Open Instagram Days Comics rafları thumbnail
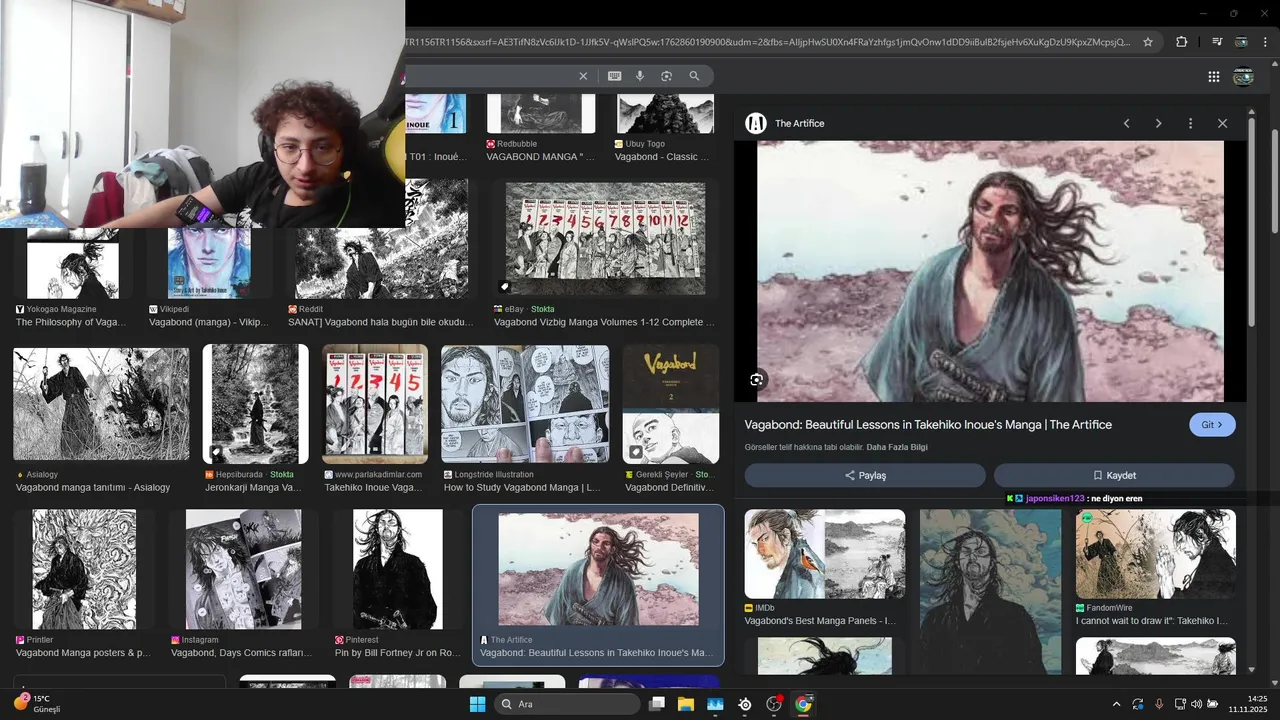 (243, 569)
